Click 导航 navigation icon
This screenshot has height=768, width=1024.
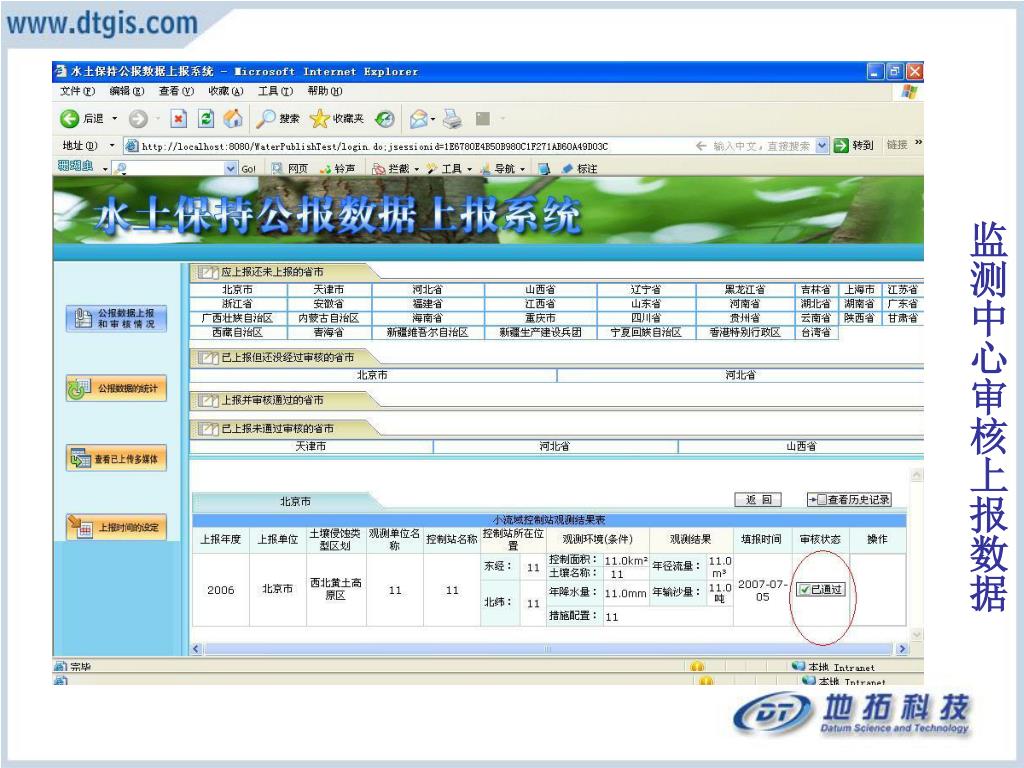(x=485, y=168)
